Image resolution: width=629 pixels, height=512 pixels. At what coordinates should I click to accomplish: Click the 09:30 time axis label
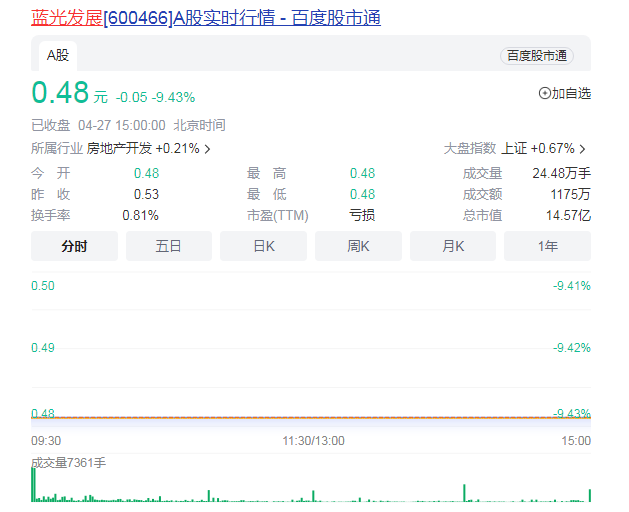[46, 440]
